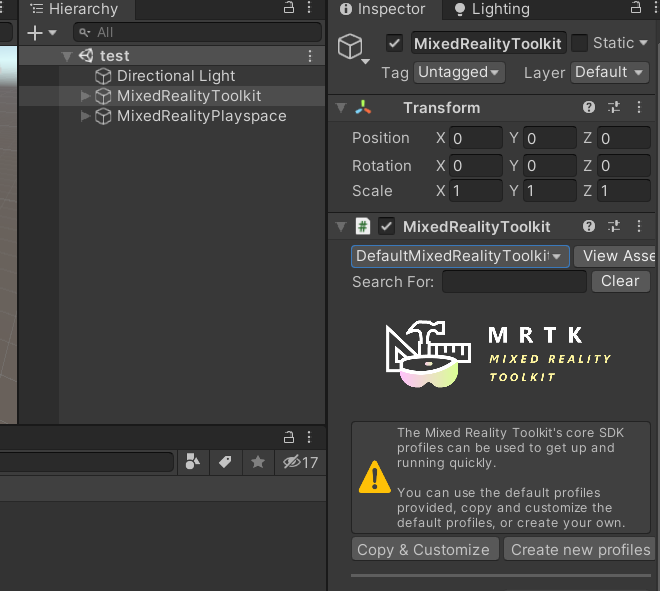
Task: Select Directional Light in the hierarchy
Action: (176, 76)
